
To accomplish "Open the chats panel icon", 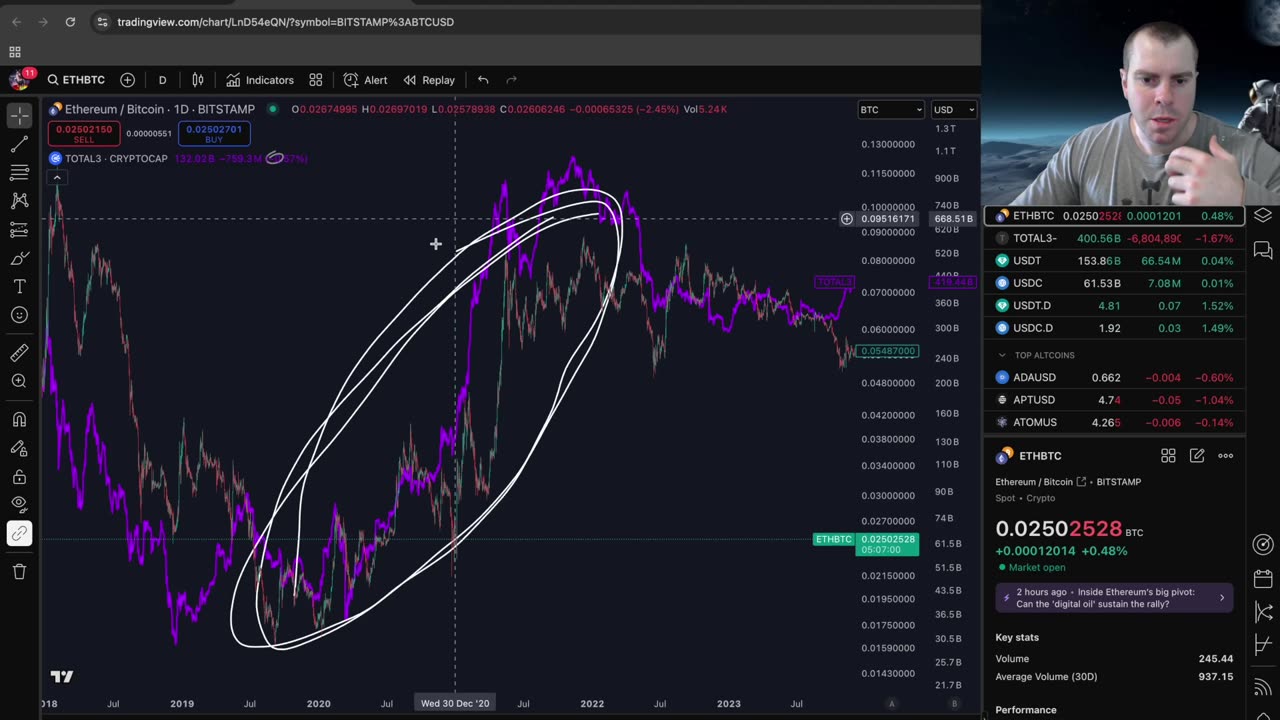I will tap(1263, 251).
